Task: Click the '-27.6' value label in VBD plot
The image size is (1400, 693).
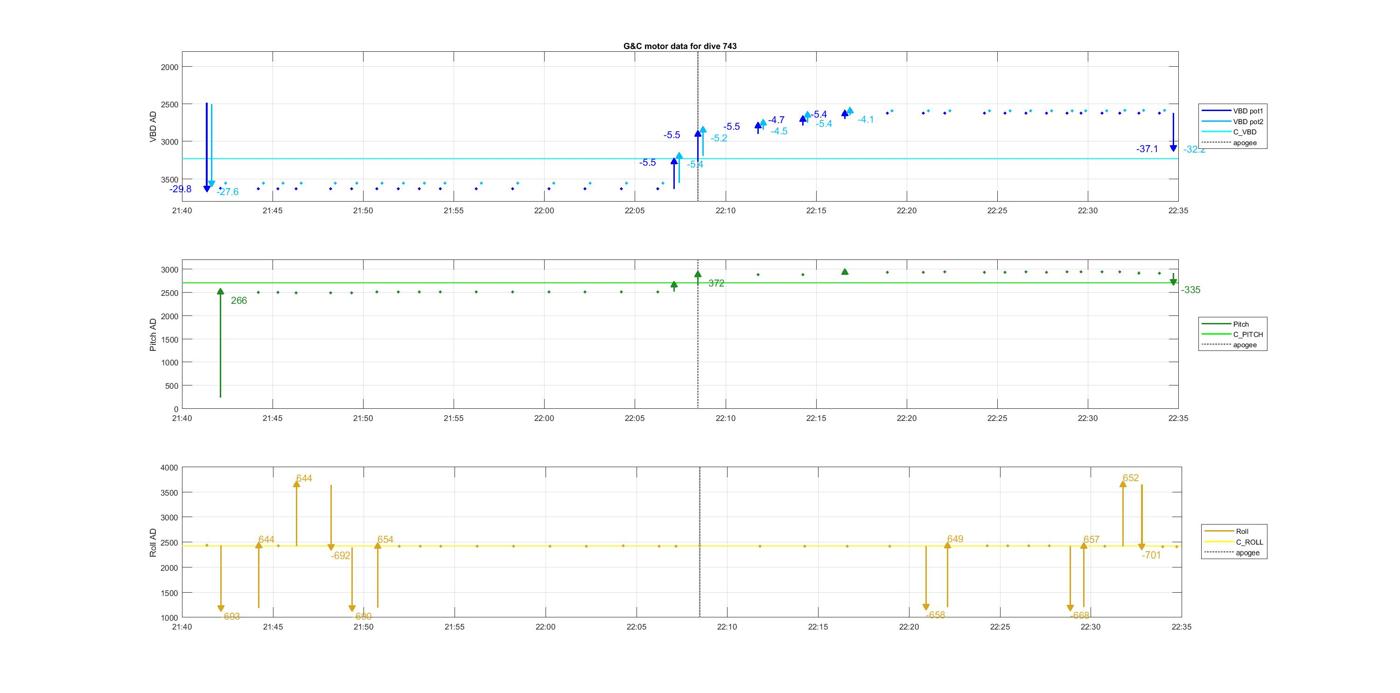Action: point(227,192)
